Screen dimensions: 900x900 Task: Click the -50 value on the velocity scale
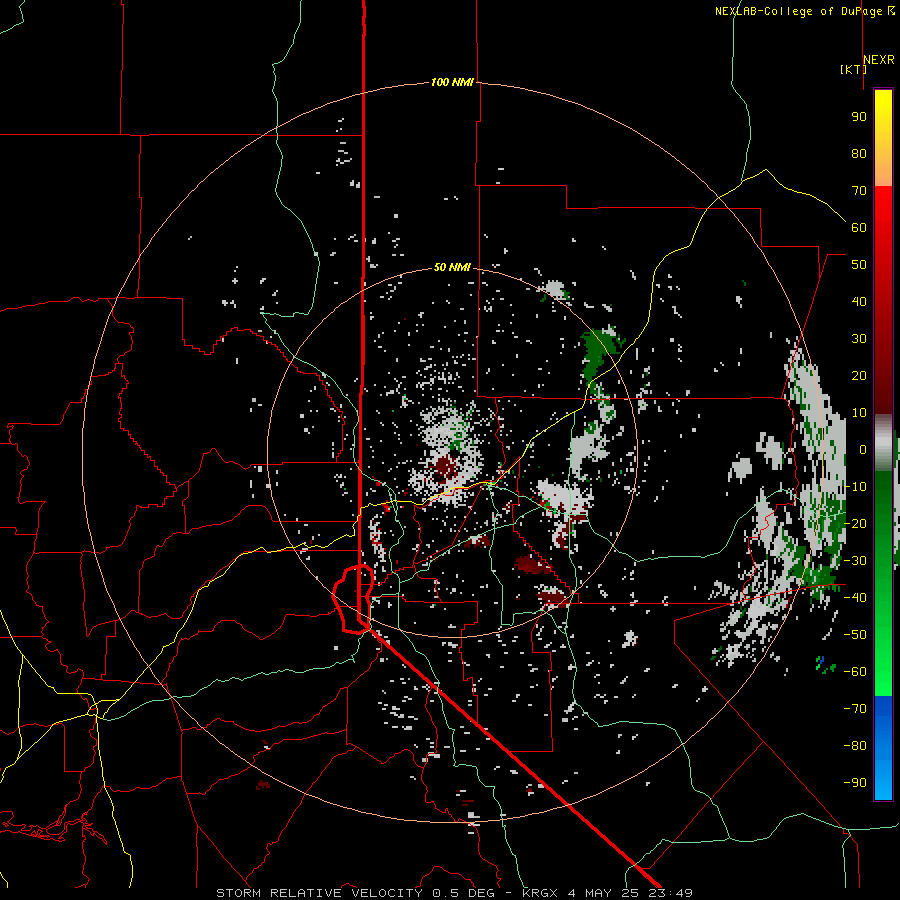click(855, 635)
